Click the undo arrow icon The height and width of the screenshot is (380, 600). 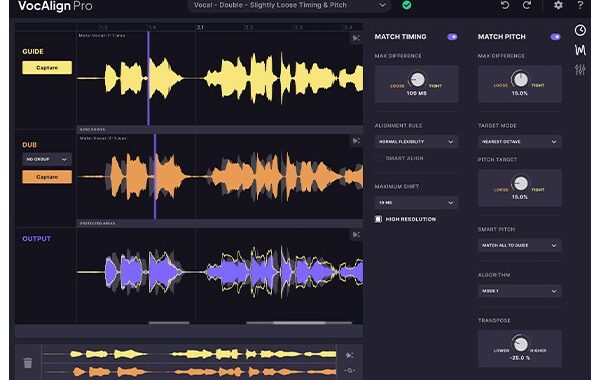505,5
